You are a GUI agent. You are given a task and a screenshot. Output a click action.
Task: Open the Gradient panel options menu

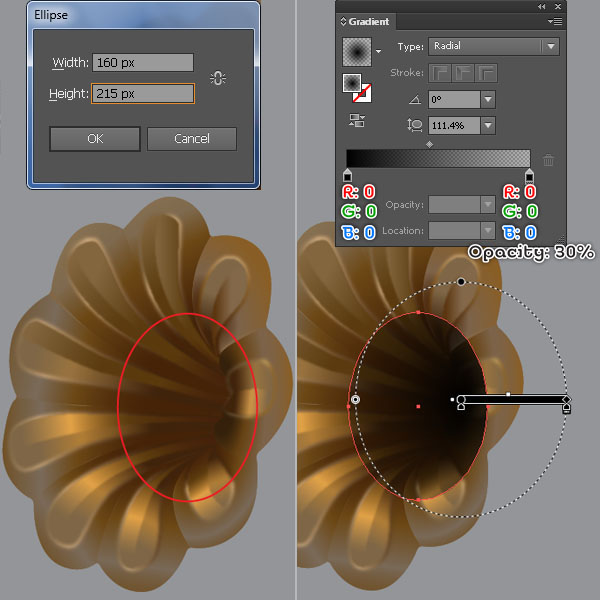[x=555, y=21]
